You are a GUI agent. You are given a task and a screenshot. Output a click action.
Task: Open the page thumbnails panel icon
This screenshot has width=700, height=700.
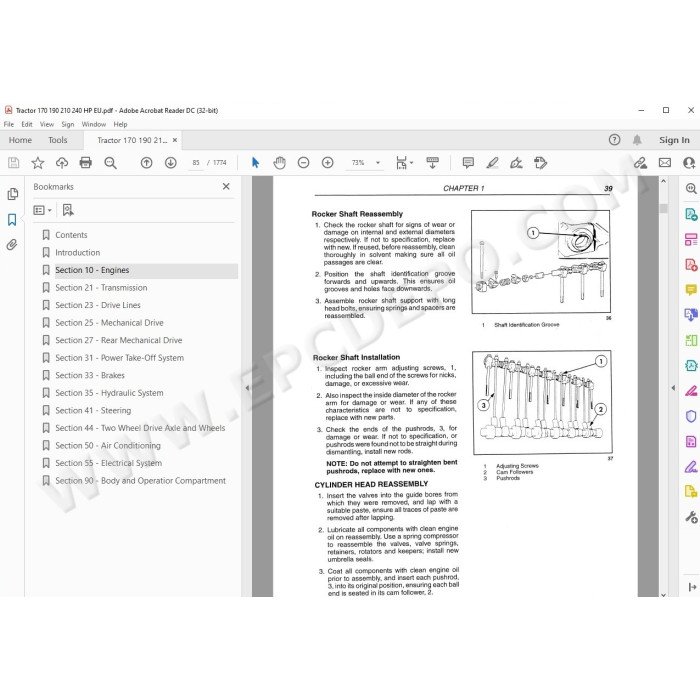[x=12, y=194]
